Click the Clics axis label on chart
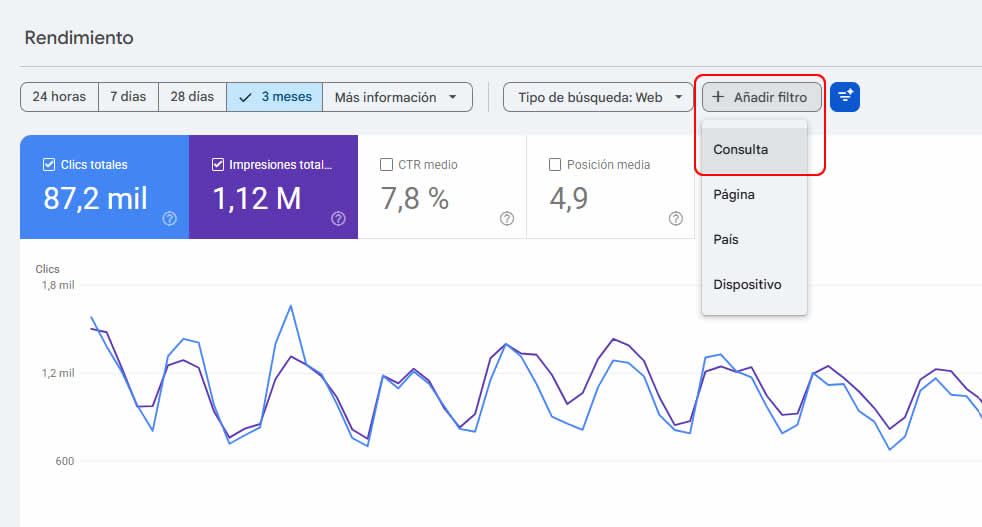Screen dimensions: 982x527 pos(48,269)
